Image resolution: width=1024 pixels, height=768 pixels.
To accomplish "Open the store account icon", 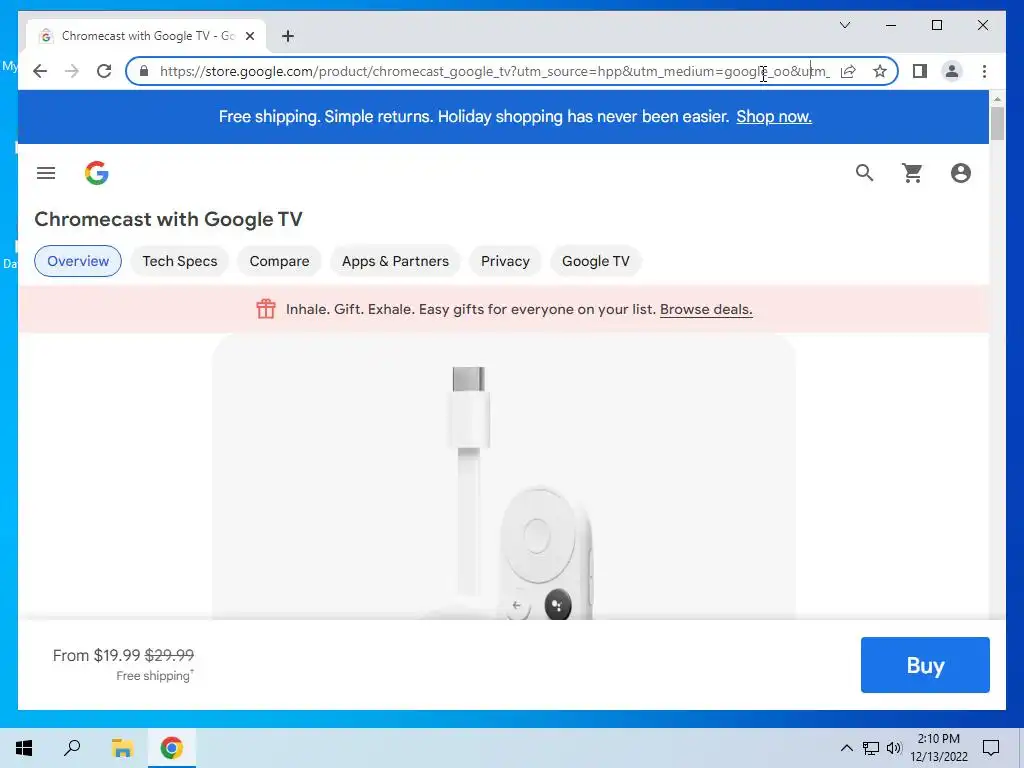I will pyautogui.click(x=961, y=173).
